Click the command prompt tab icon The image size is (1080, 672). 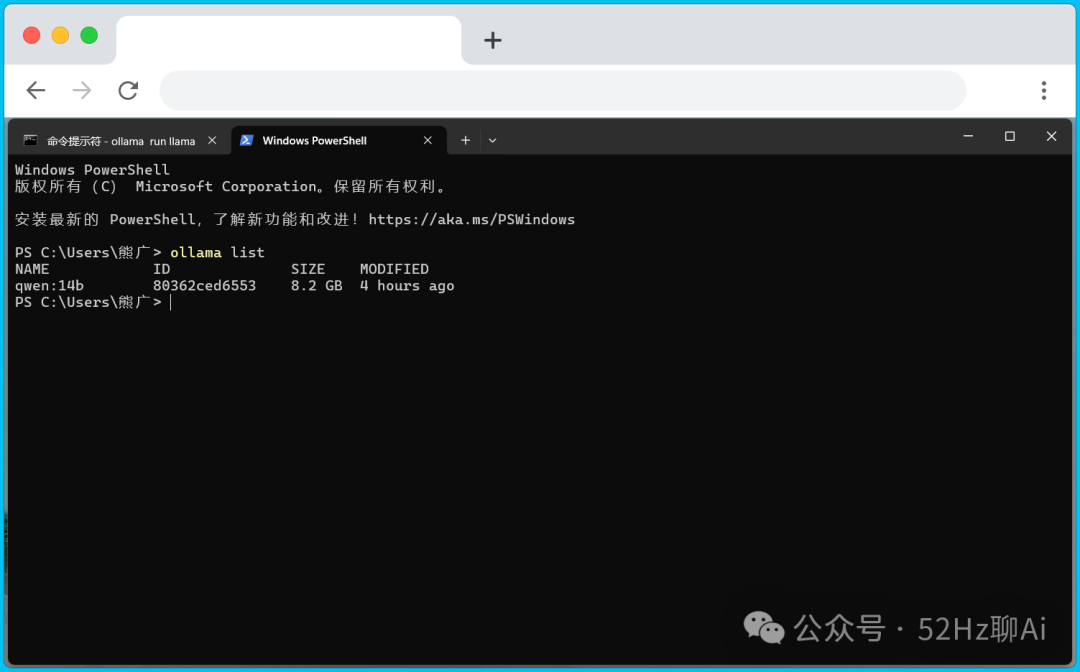tap(30, 140)
